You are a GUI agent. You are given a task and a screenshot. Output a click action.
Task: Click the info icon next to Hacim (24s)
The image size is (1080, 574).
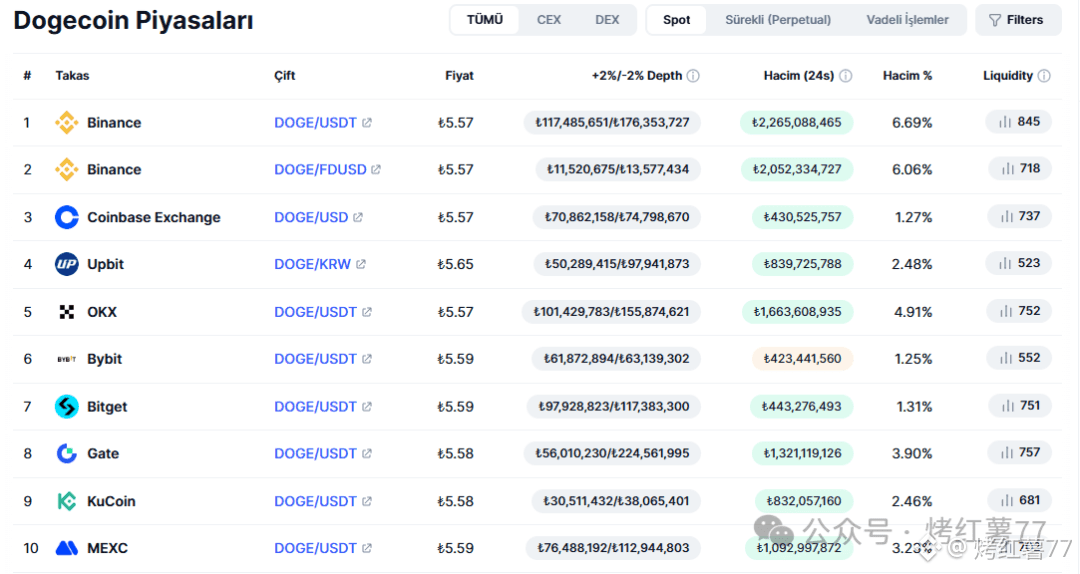[846, 76]
